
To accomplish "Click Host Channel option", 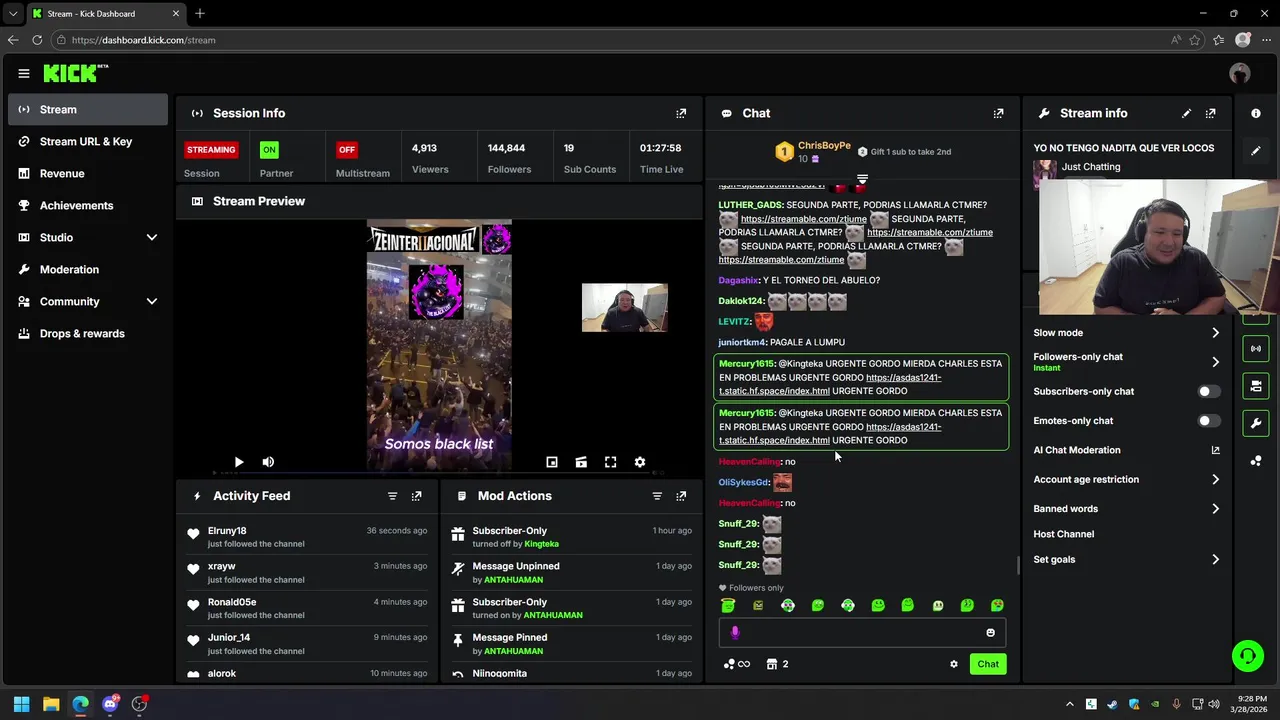I will (1064, 534).
